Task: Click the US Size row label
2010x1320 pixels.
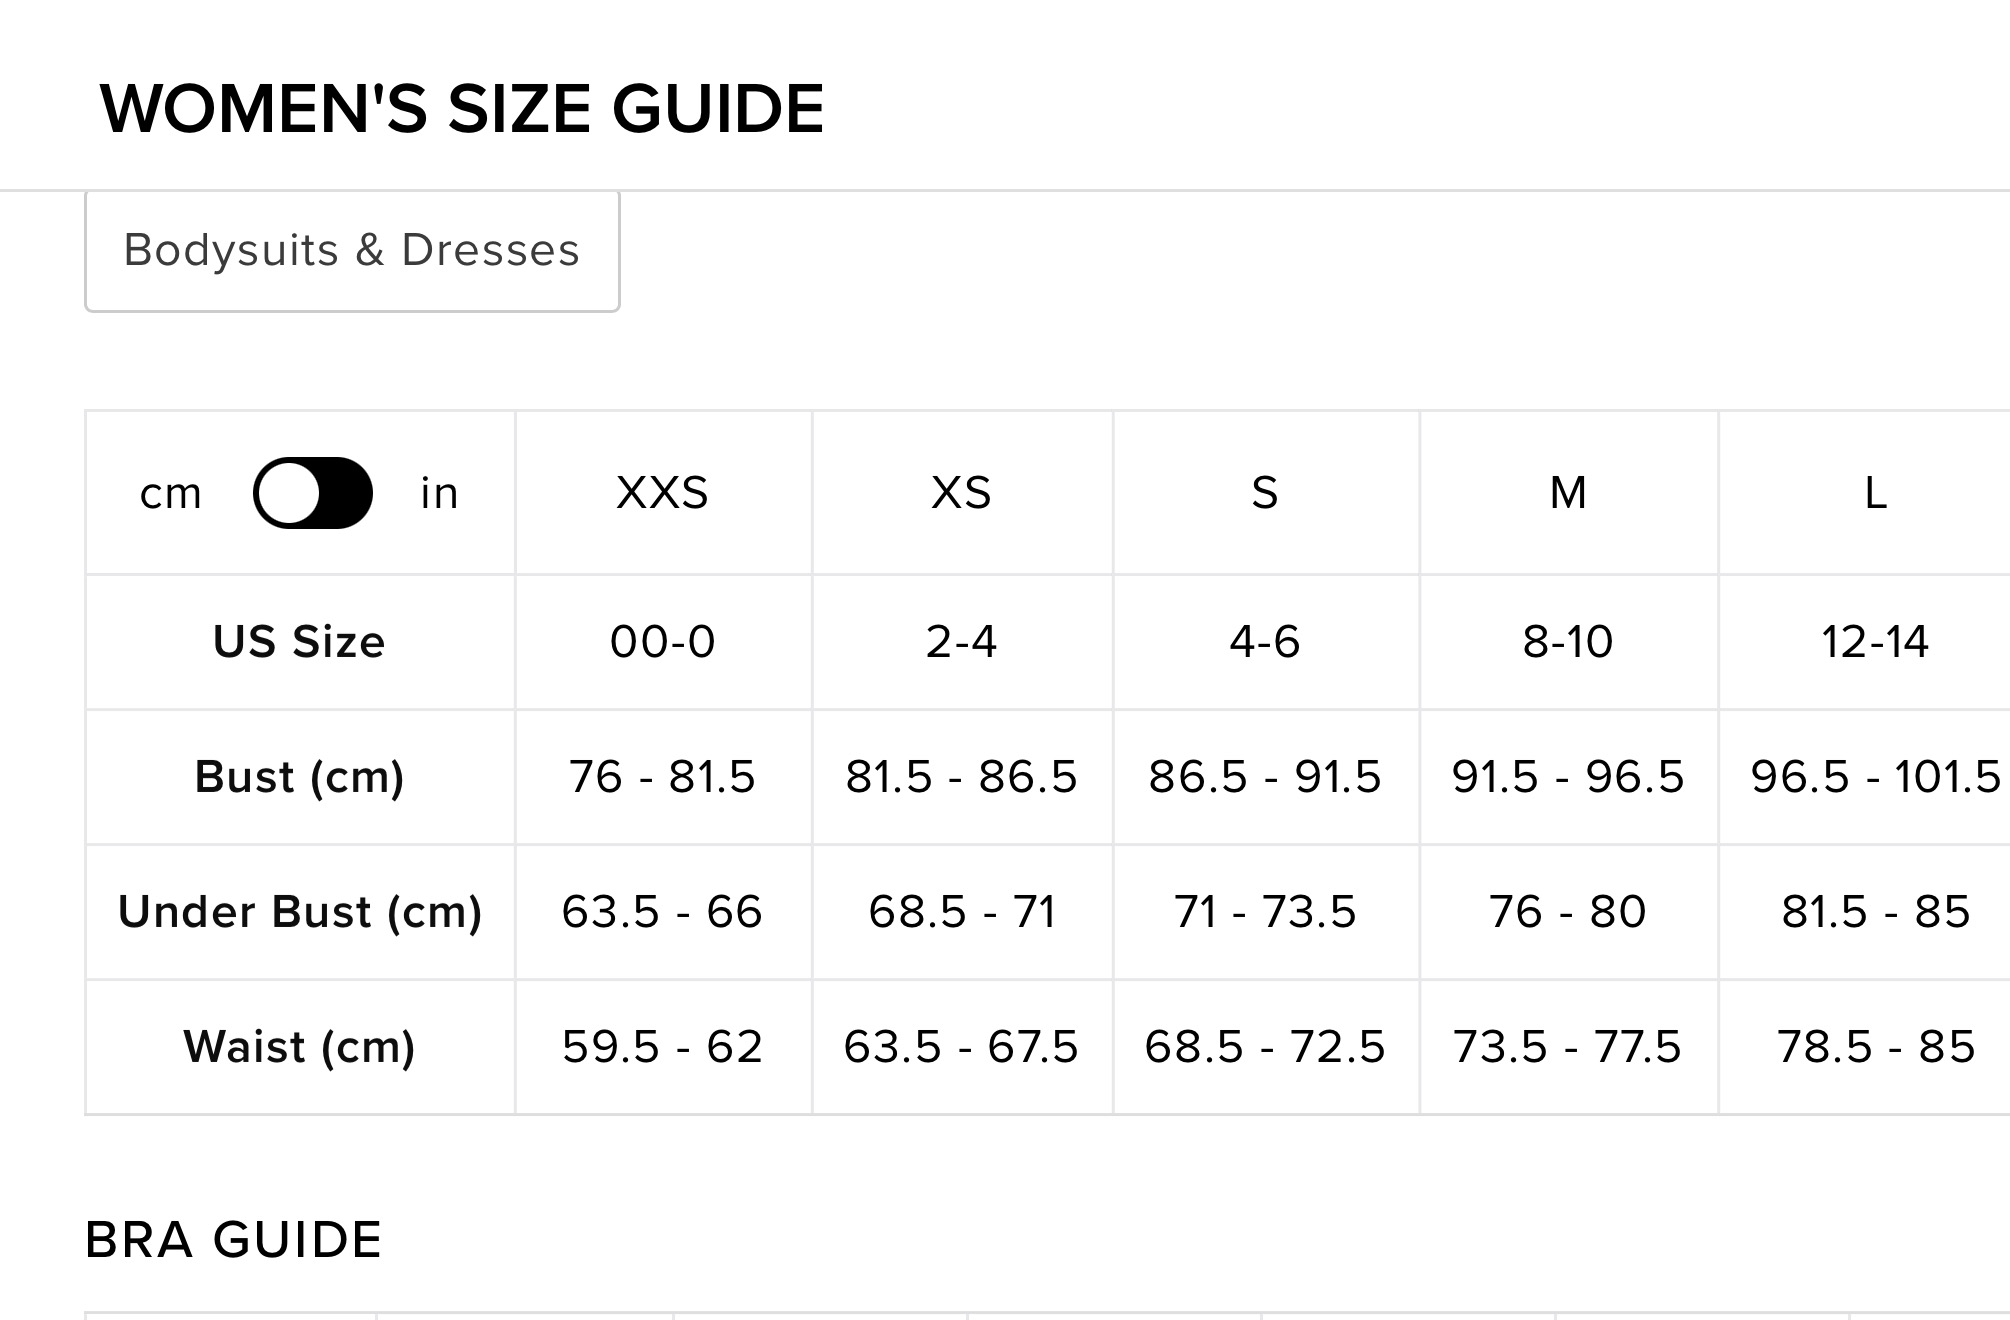Action: pyautogui.click(x=299, y=642)
